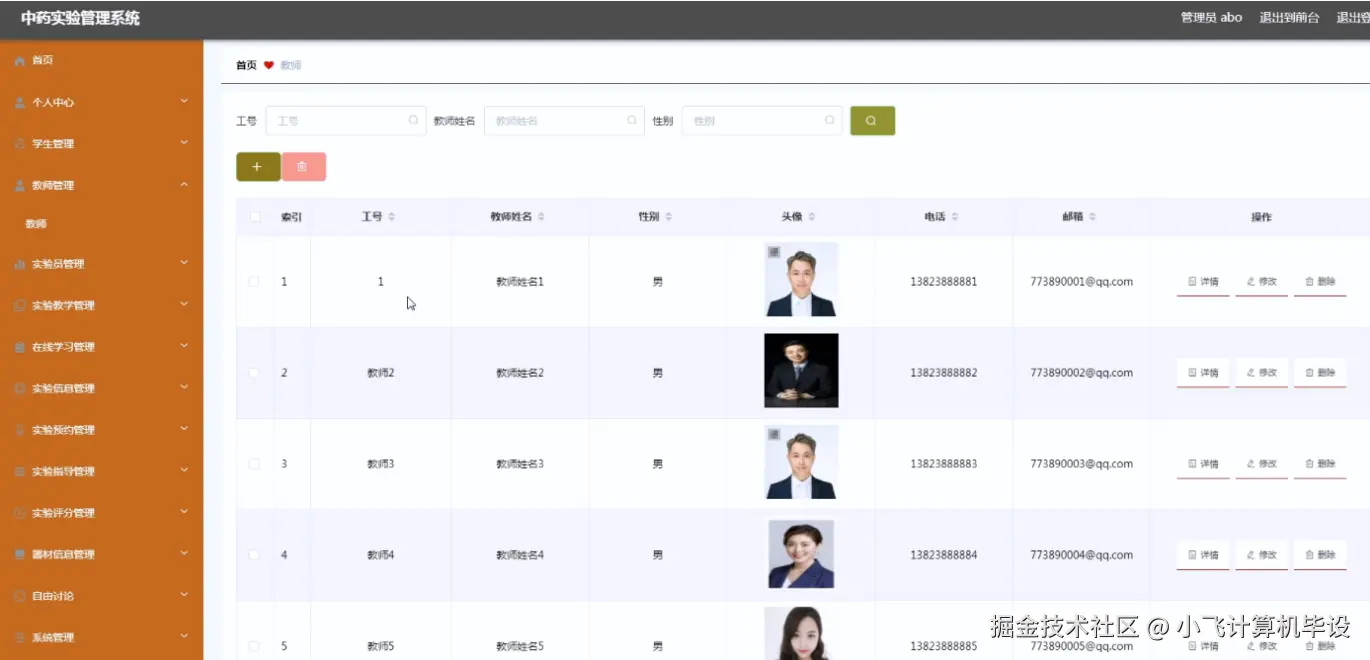This screenshot has width=1370, height=660.
Task: Focus the 教师姓名 search input field
Action: 564,121
